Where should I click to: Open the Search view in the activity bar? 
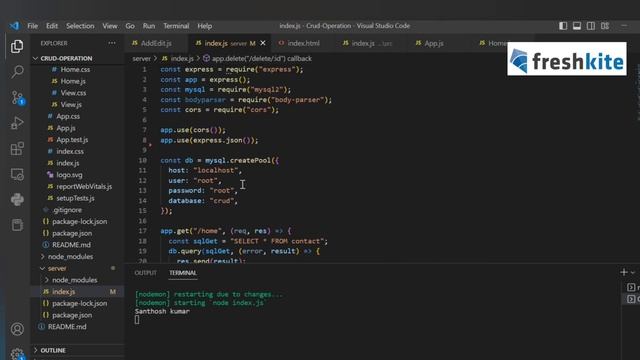17,72
